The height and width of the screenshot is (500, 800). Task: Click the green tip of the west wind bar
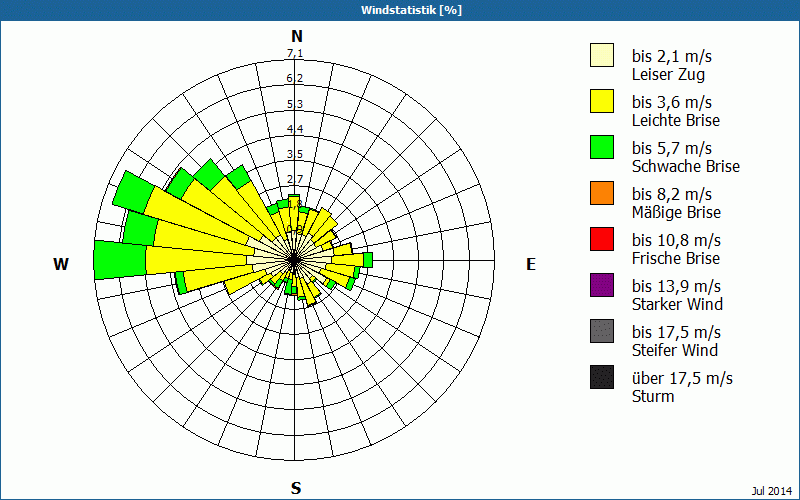[118, 260]
